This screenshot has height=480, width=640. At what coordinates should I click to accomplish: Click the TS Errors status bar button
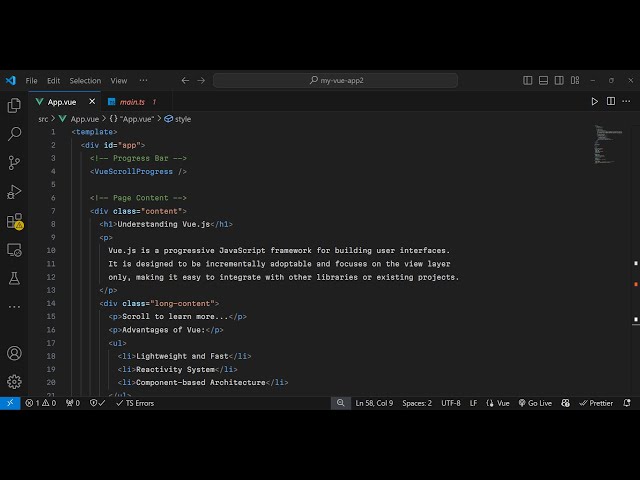pyautogui.click(x=134, y=403)
